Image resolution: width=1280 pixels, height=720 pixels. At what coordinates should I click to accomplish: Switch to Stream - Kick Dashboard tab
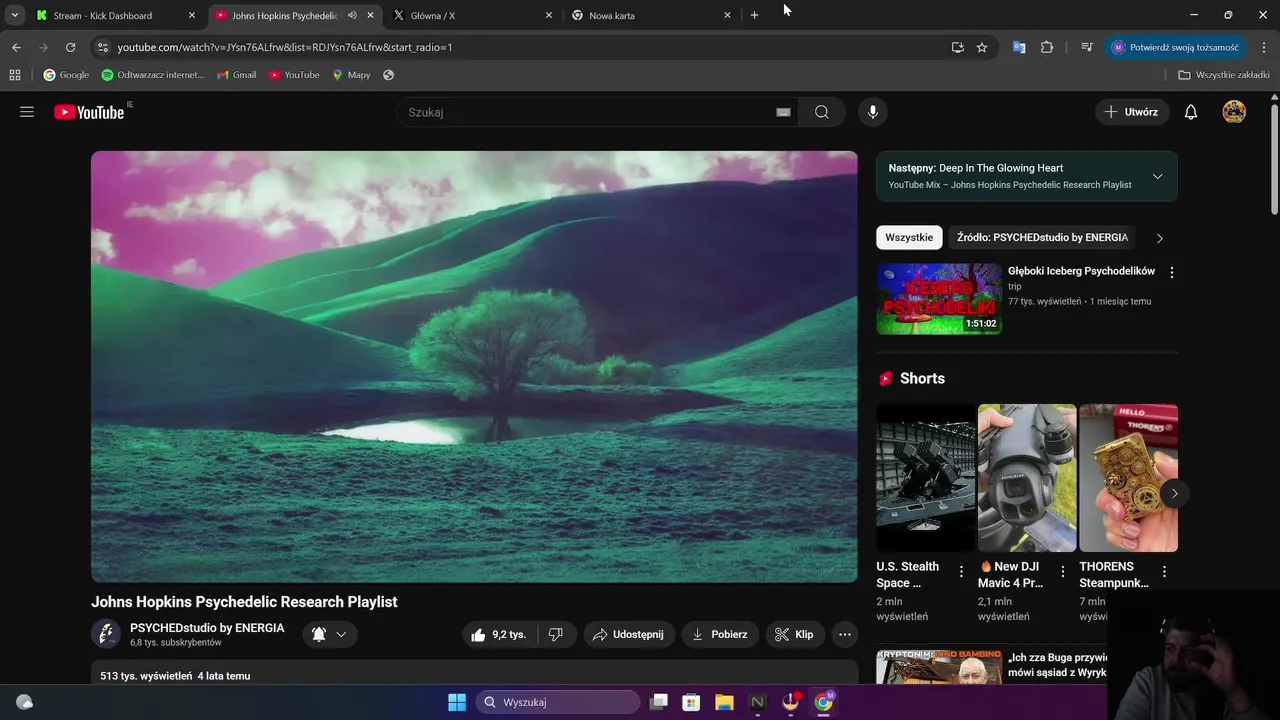pos(115,15)
